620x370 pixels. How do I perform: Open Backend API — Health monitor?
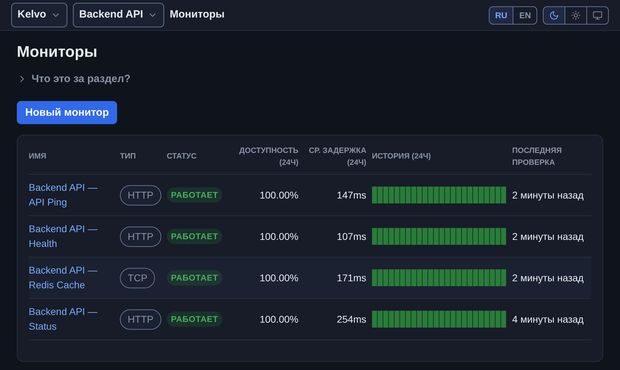[x=63, y=236]
